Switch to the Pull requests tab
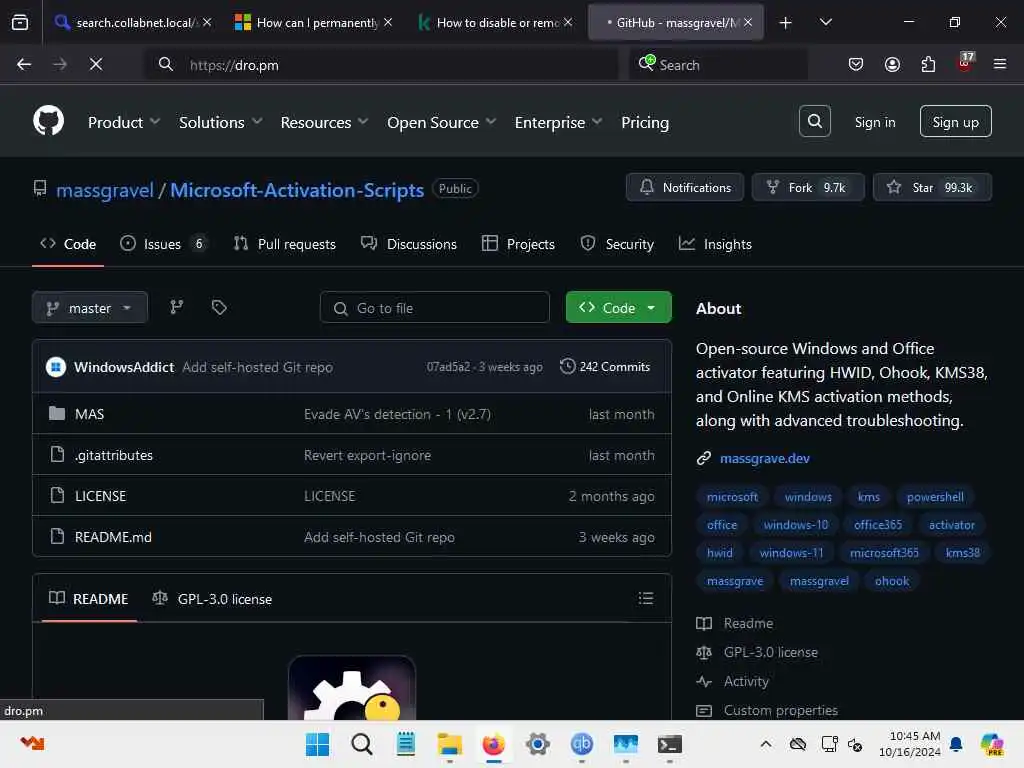 point(285,244)
